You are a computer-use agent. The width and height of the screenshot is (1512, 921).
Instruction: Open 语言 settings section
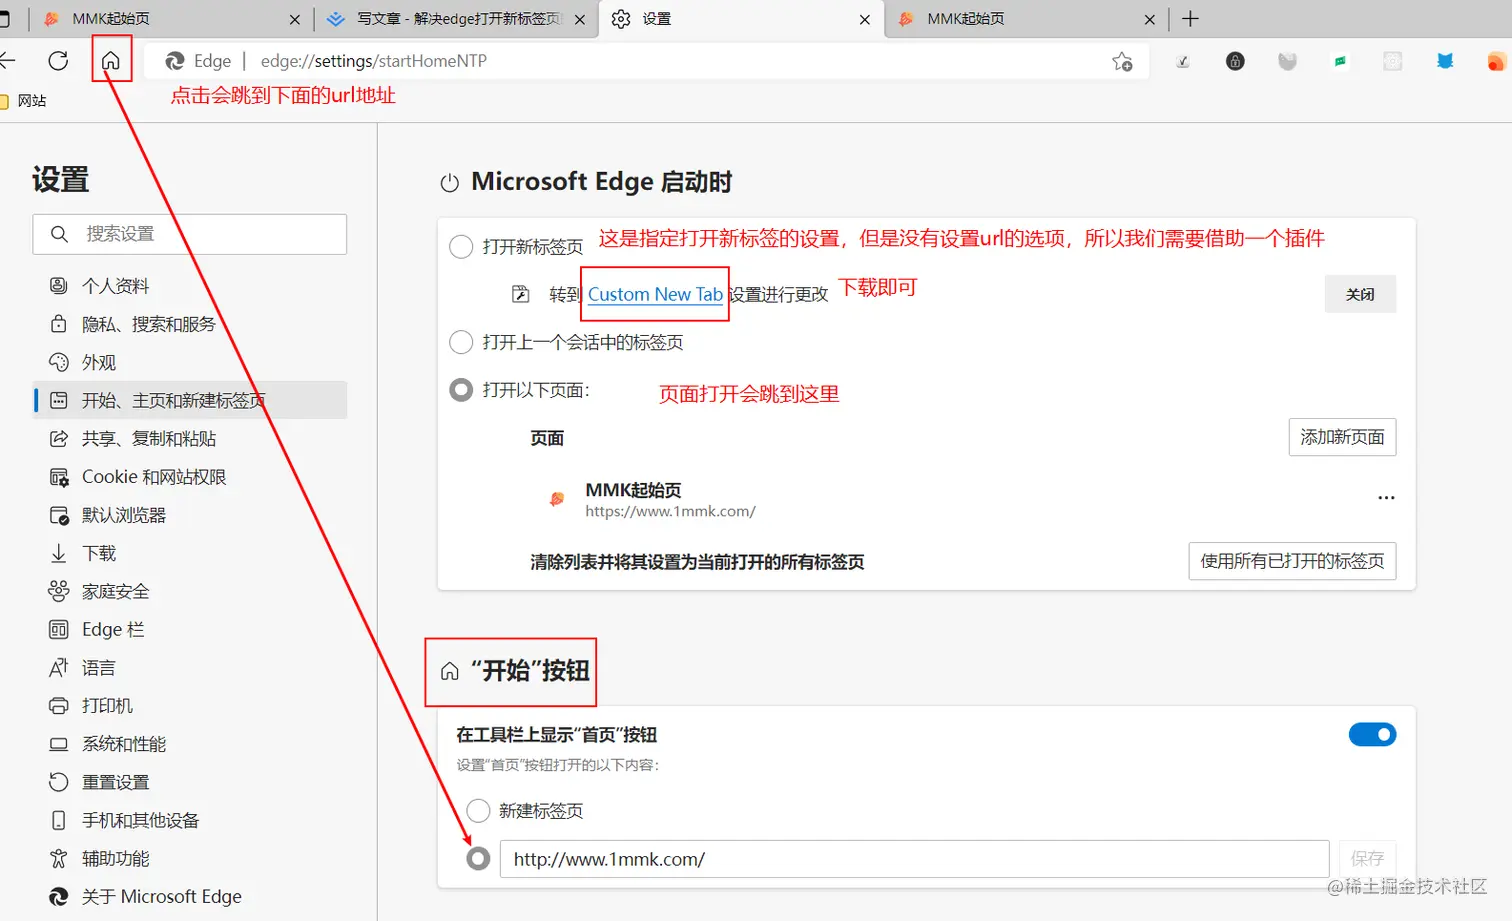[x=190, y=667]
